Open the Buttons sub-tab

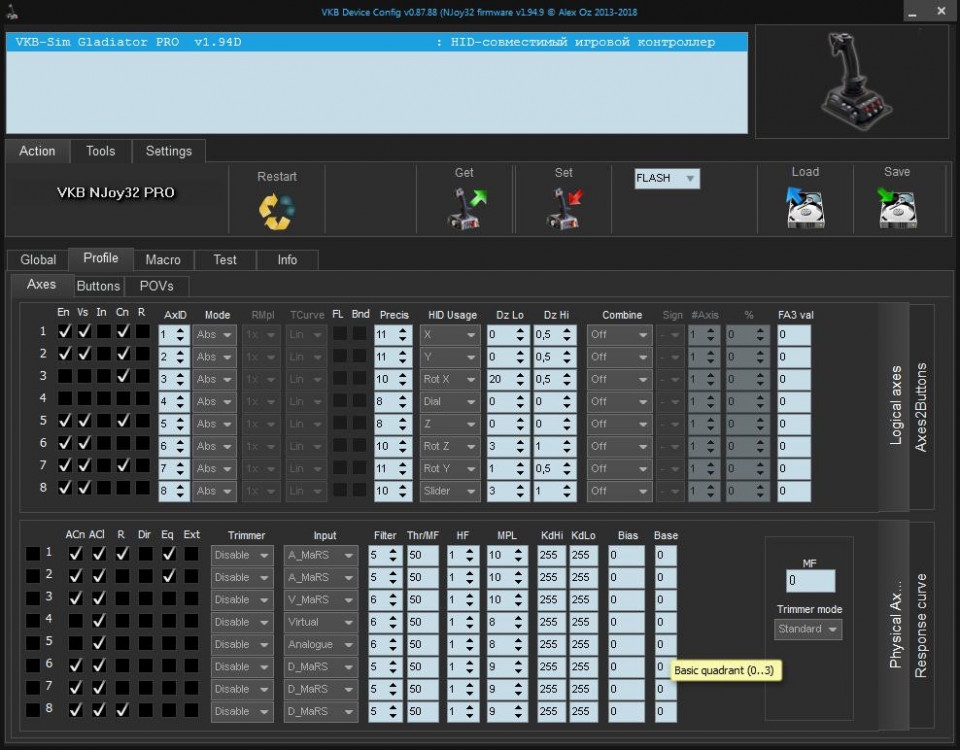(x=98, y=286)
